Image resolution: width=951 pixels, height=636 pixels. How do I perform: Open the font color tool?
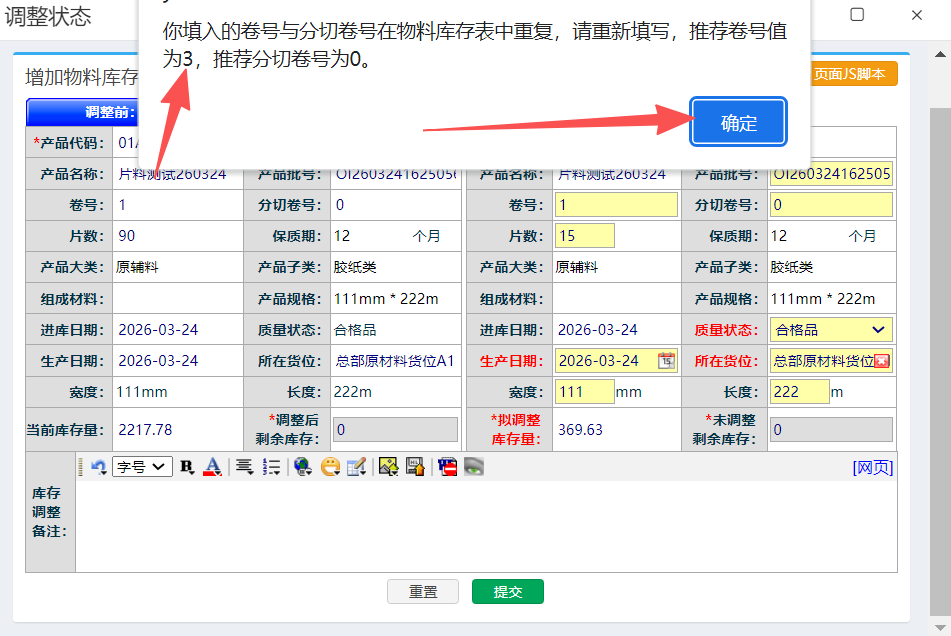pyautogui.click(x=212, y=467)
